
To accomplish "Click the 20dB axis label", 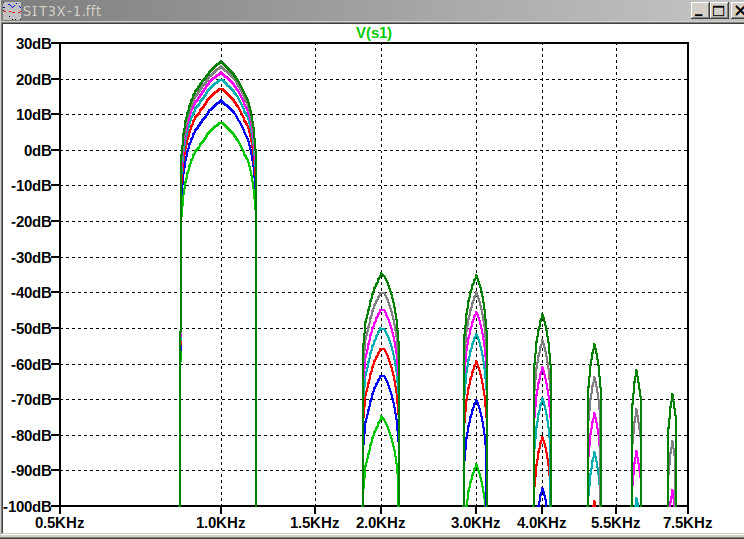I will (33, 79).
